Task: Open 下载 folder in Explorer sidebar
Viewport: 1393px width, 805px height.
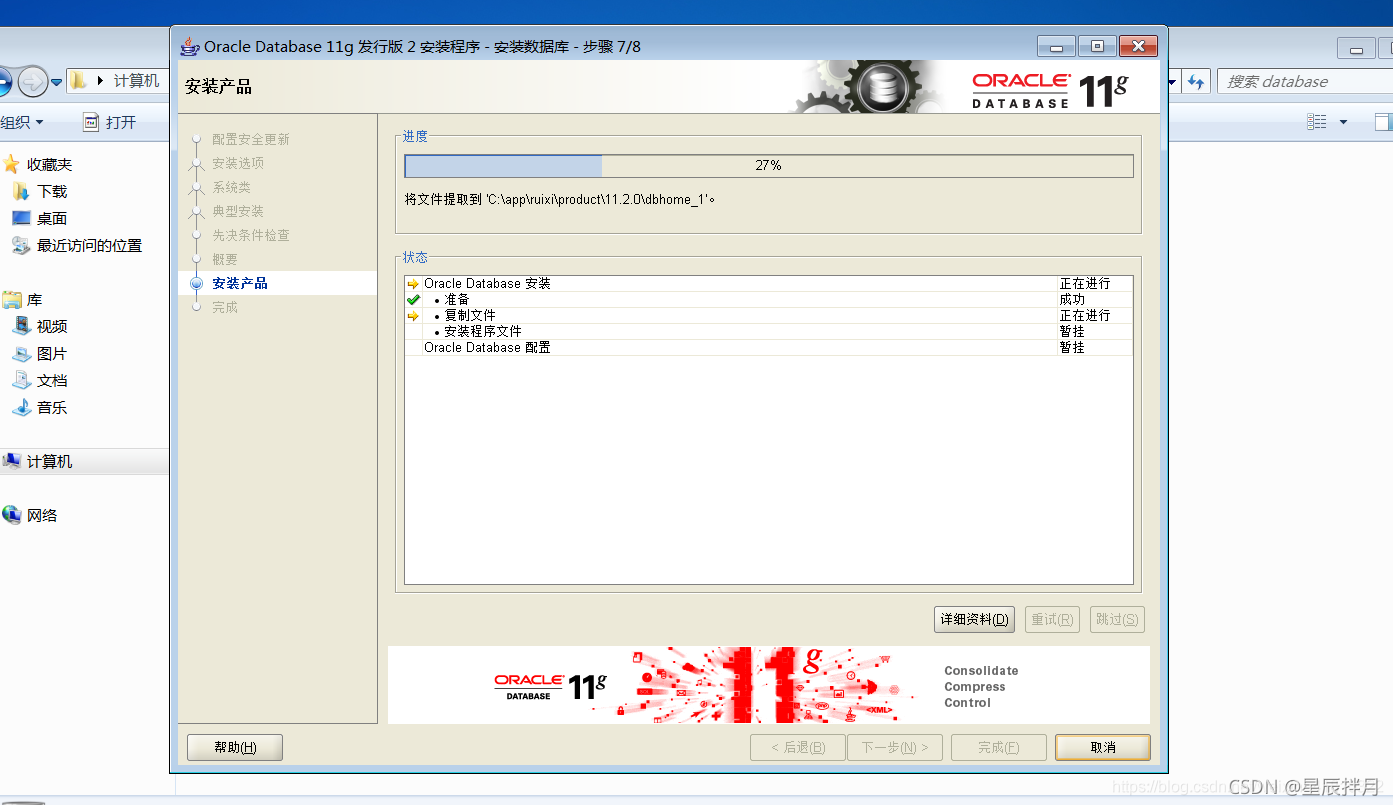Action: [x=52, y=192]
